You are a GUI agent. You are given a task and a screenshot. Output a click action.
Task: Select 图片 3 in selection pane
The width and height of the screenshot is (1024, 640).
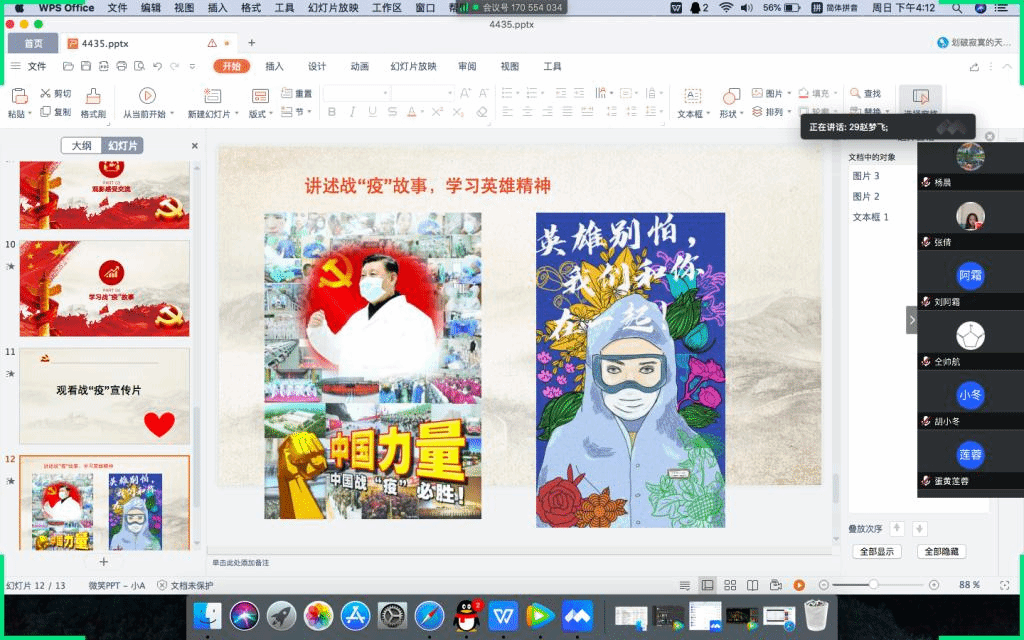click(866, 176)
